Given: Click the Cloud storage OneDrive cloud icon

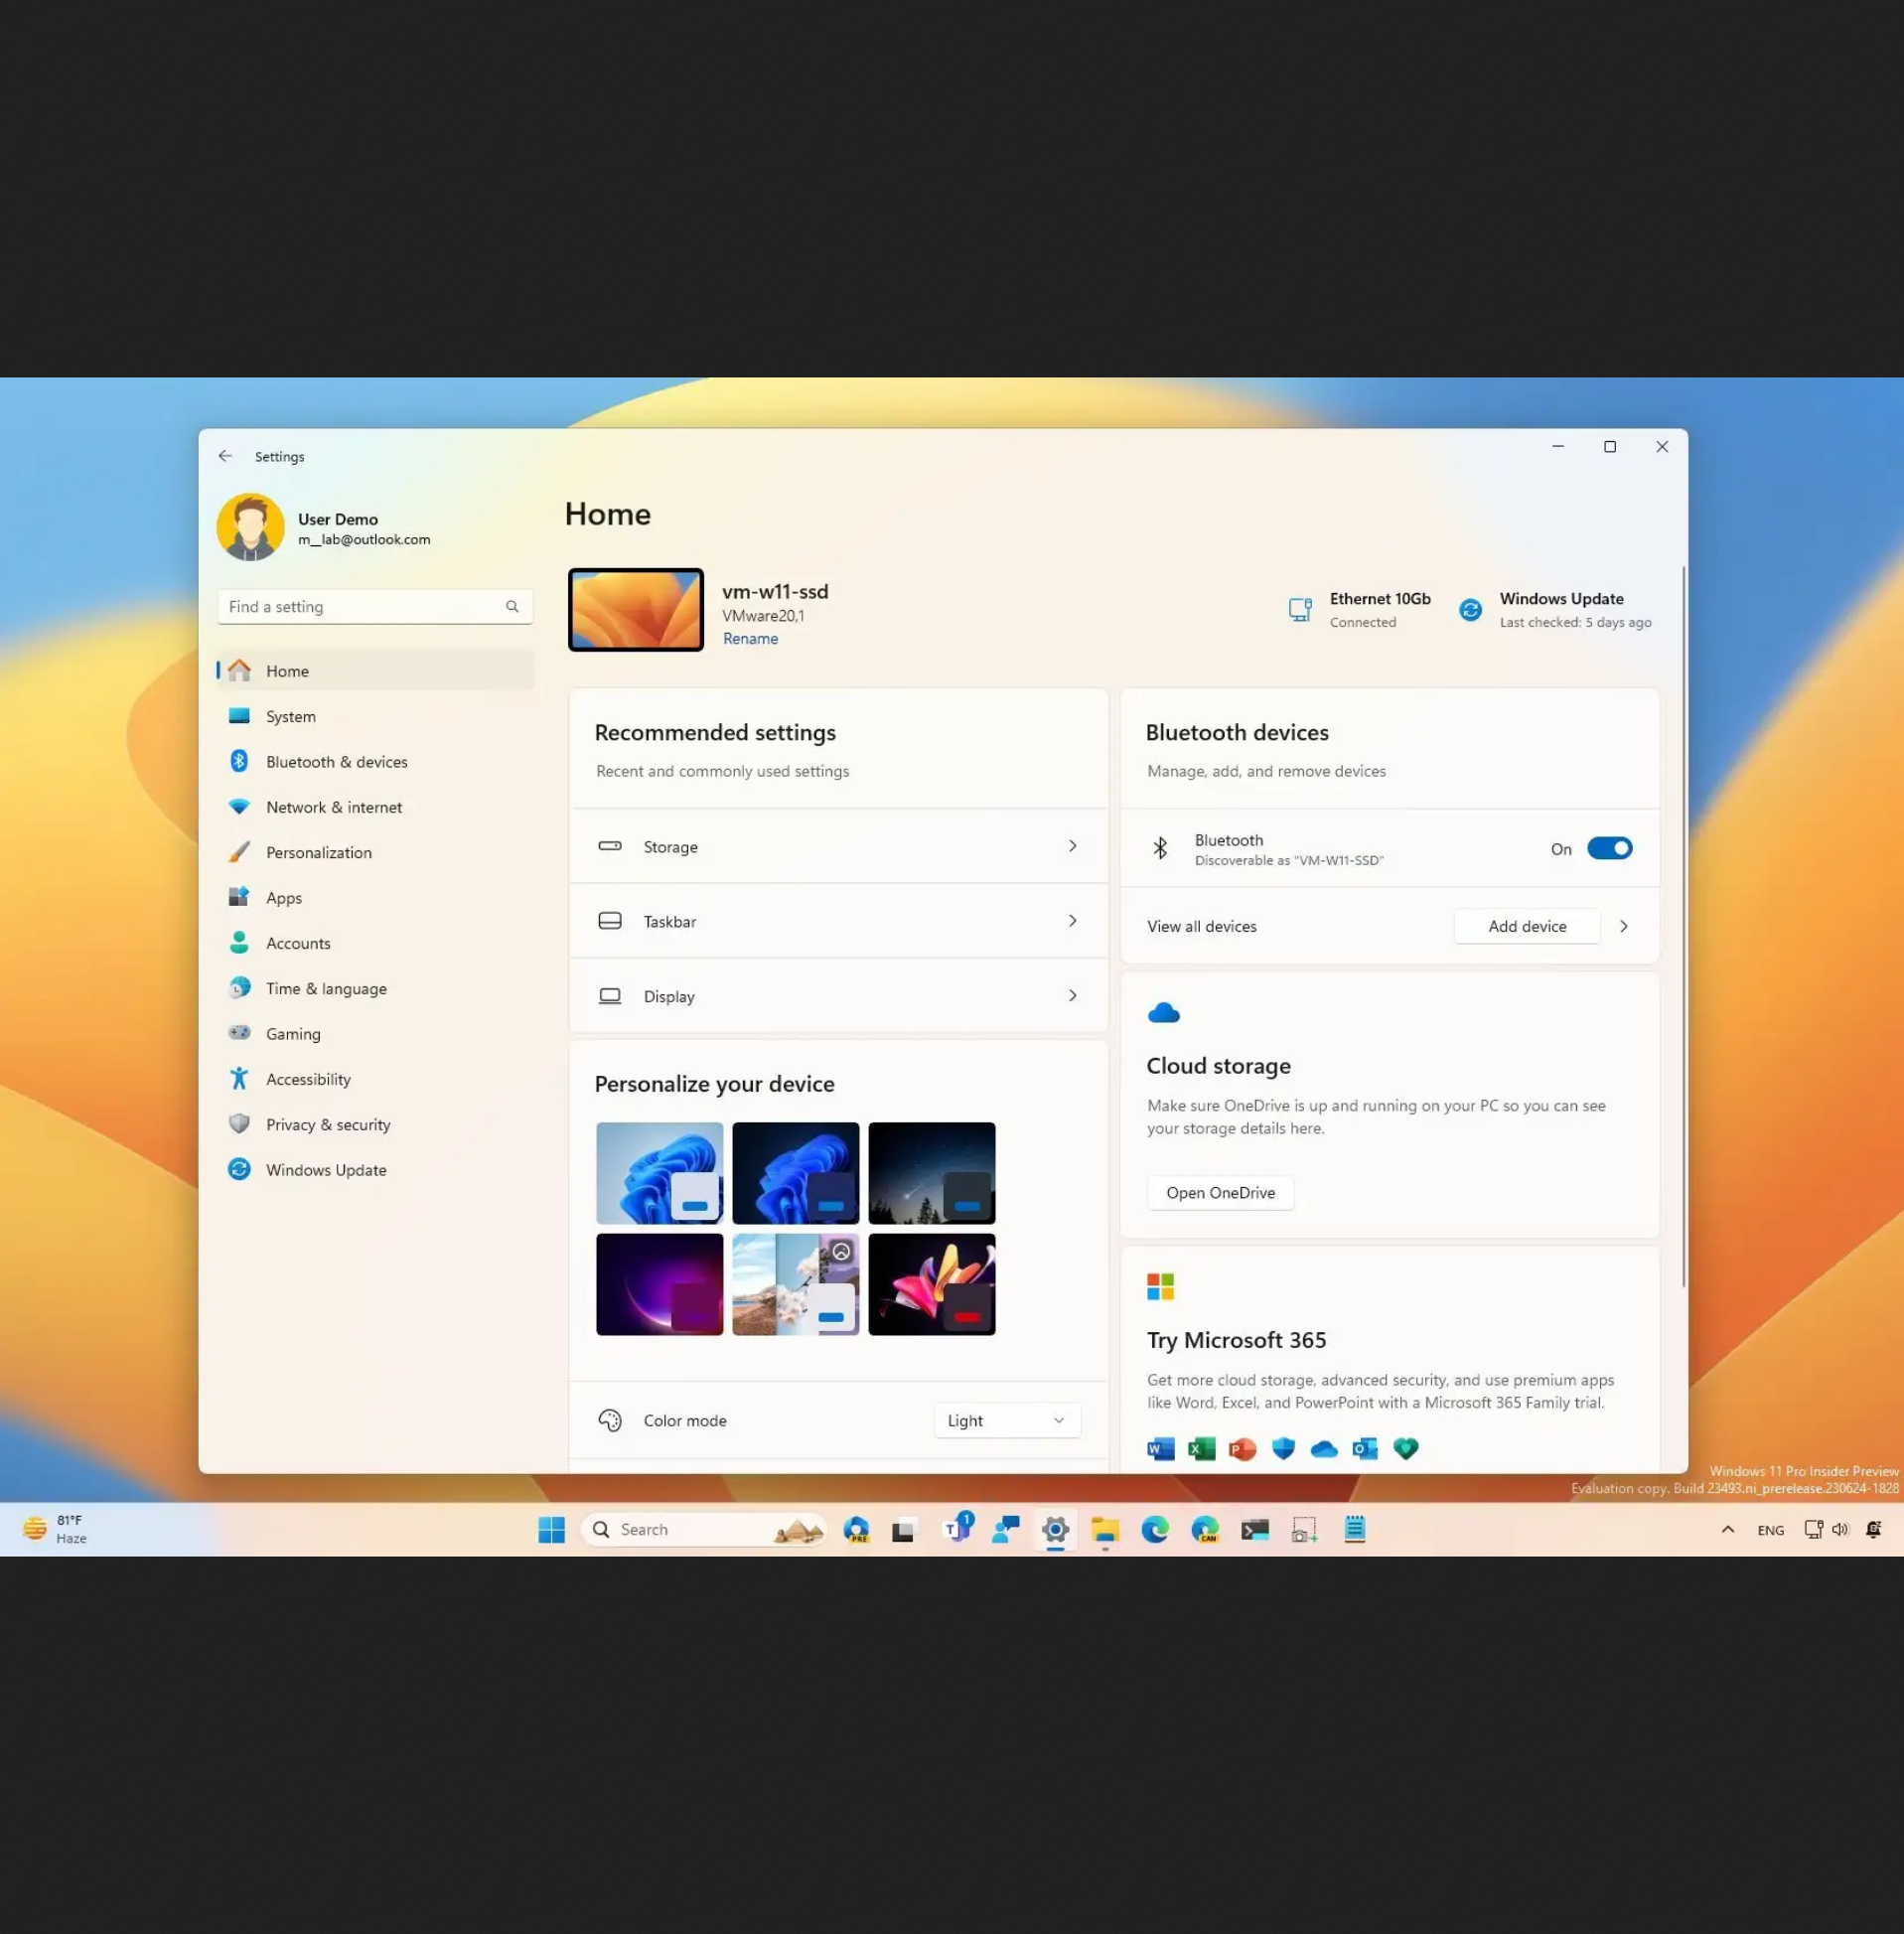Looking at the screenshot, I should tap(1164, 1013).
